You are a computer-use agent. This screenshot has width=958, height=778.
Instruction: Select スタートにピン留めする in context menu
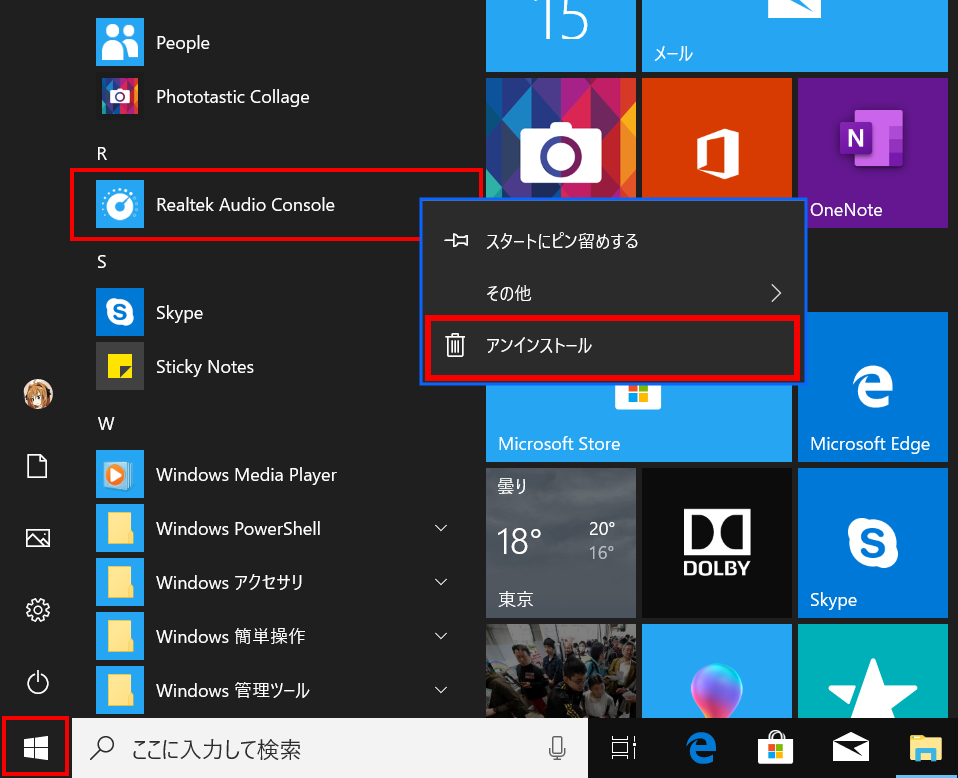pyautogui.click(x=613, y=241)
